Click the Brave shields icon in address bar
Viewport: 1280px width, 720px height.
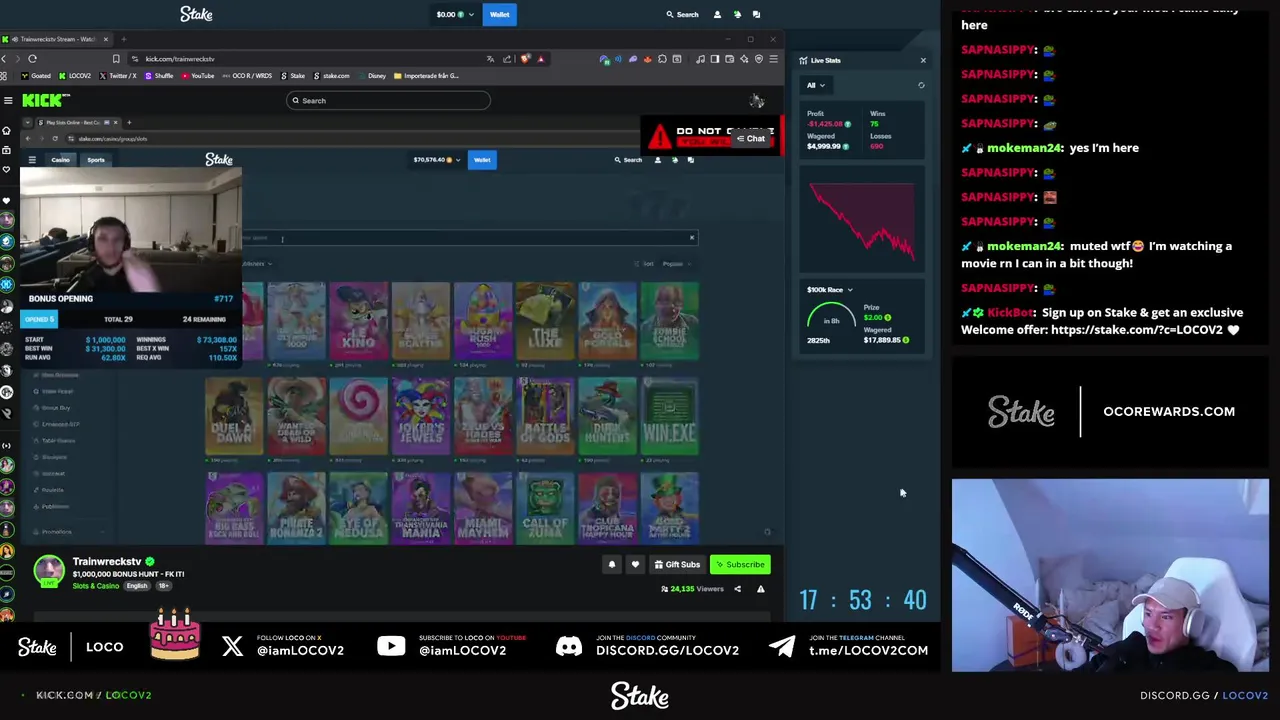pyautogui.click(x=527, y=59)
